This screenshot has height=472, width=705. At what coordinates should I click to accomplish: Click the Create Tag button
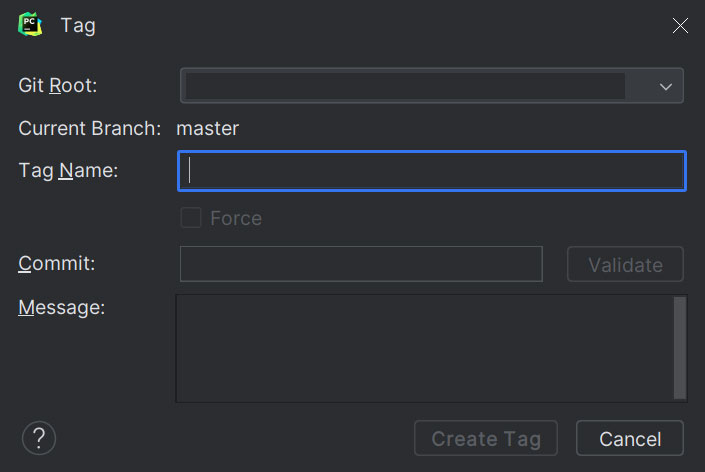coord(486,438)
